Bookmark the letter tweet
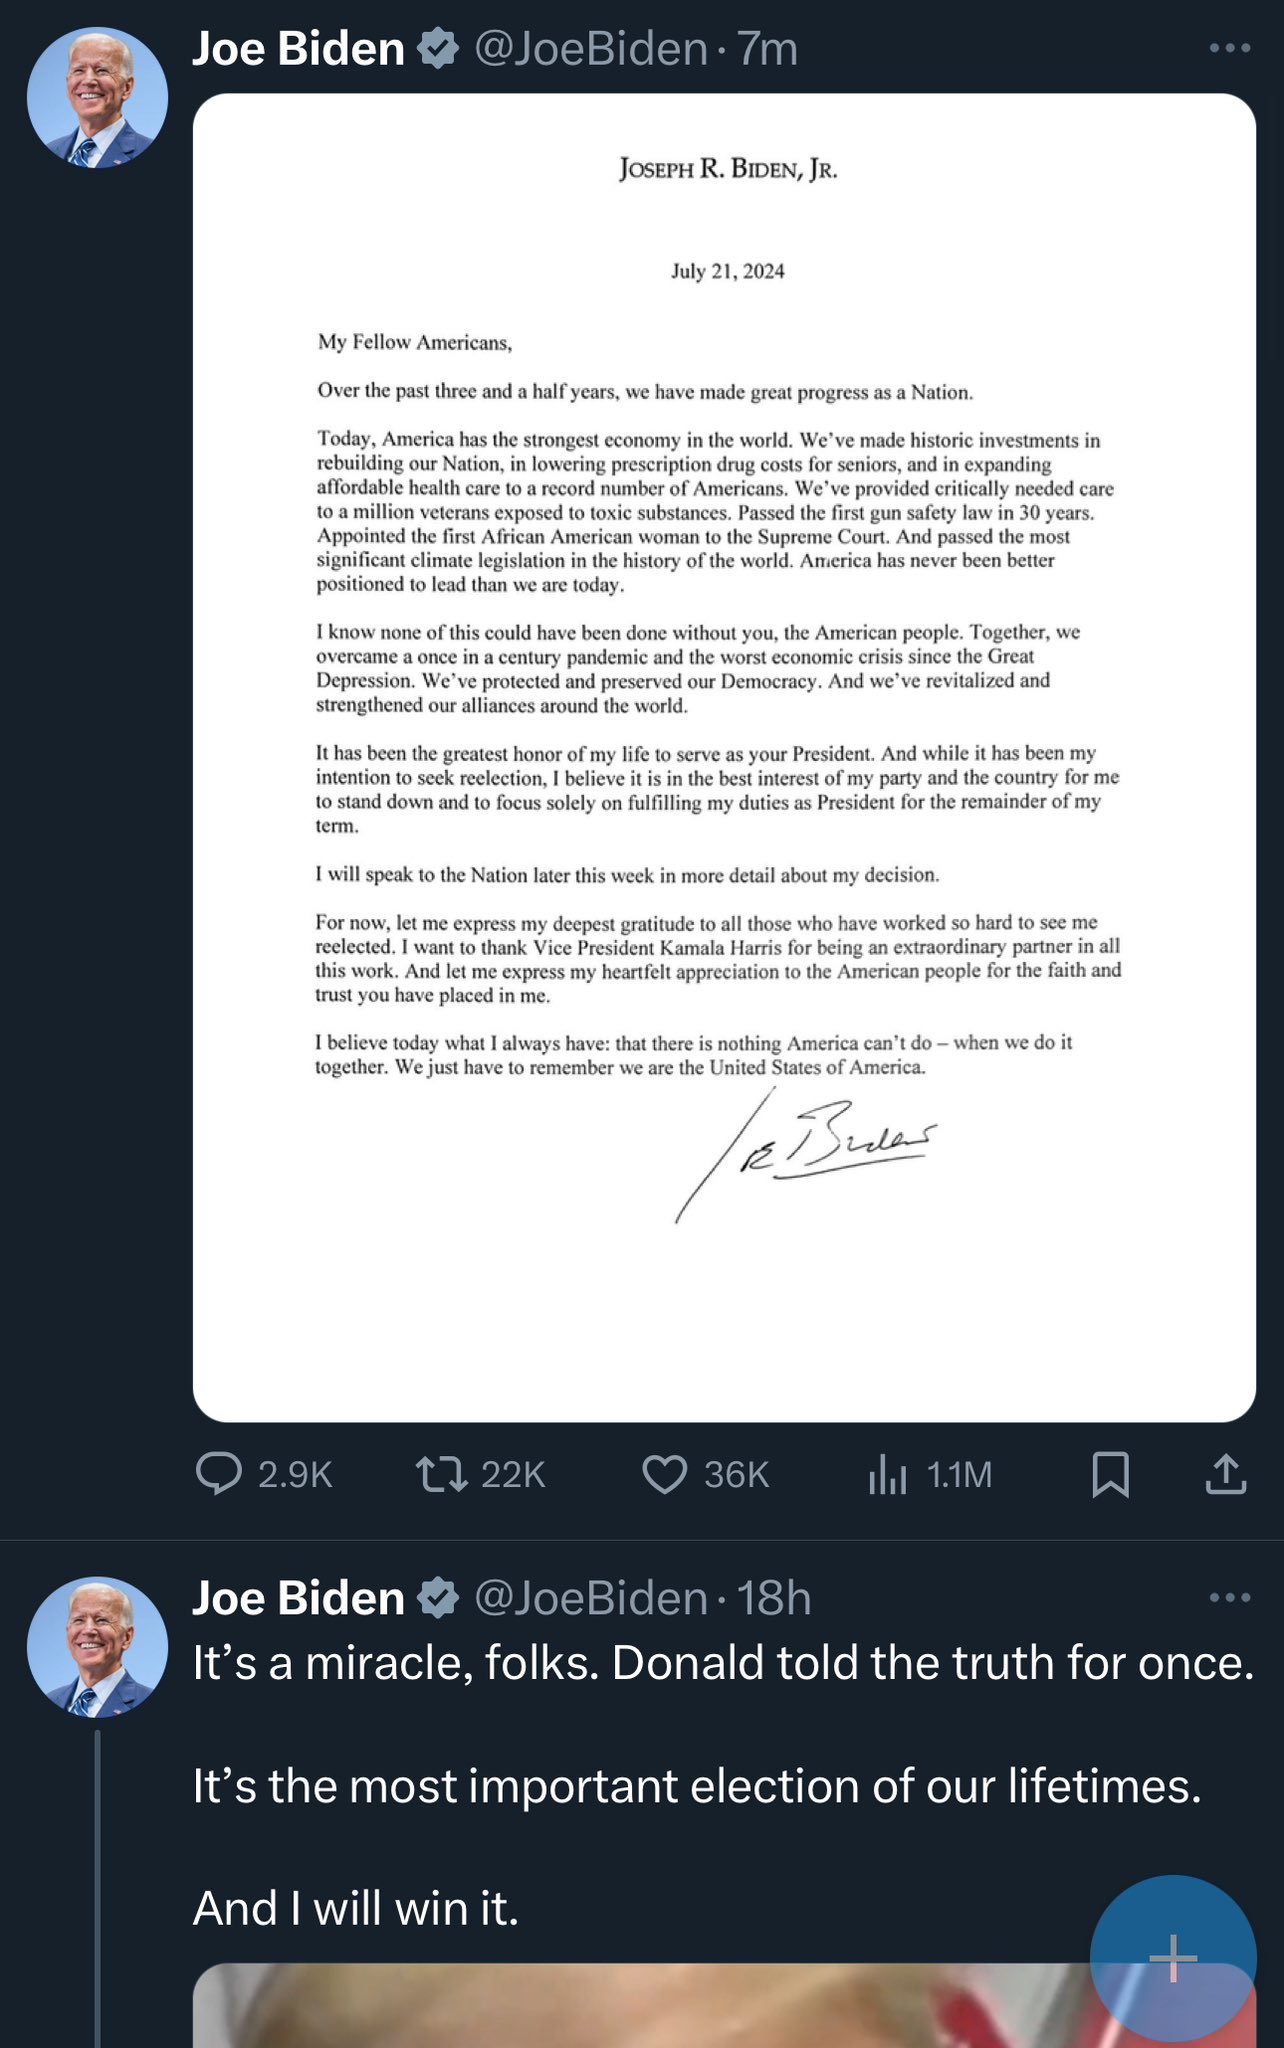 tap(1110, 1474)
